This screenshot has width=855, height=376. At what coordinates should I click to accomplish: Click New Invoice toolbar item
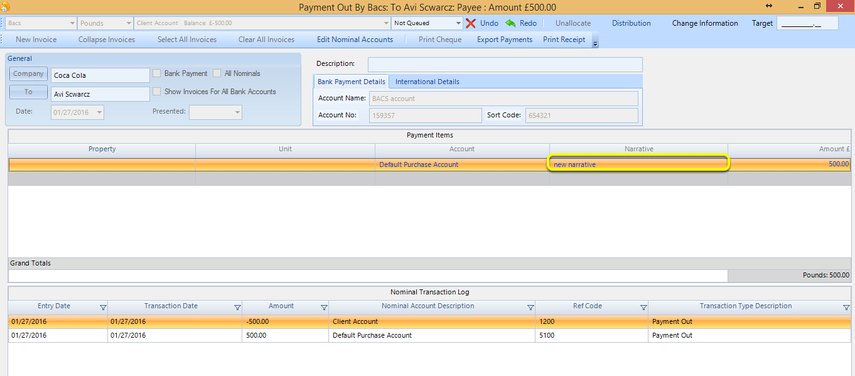click(36, 40)
